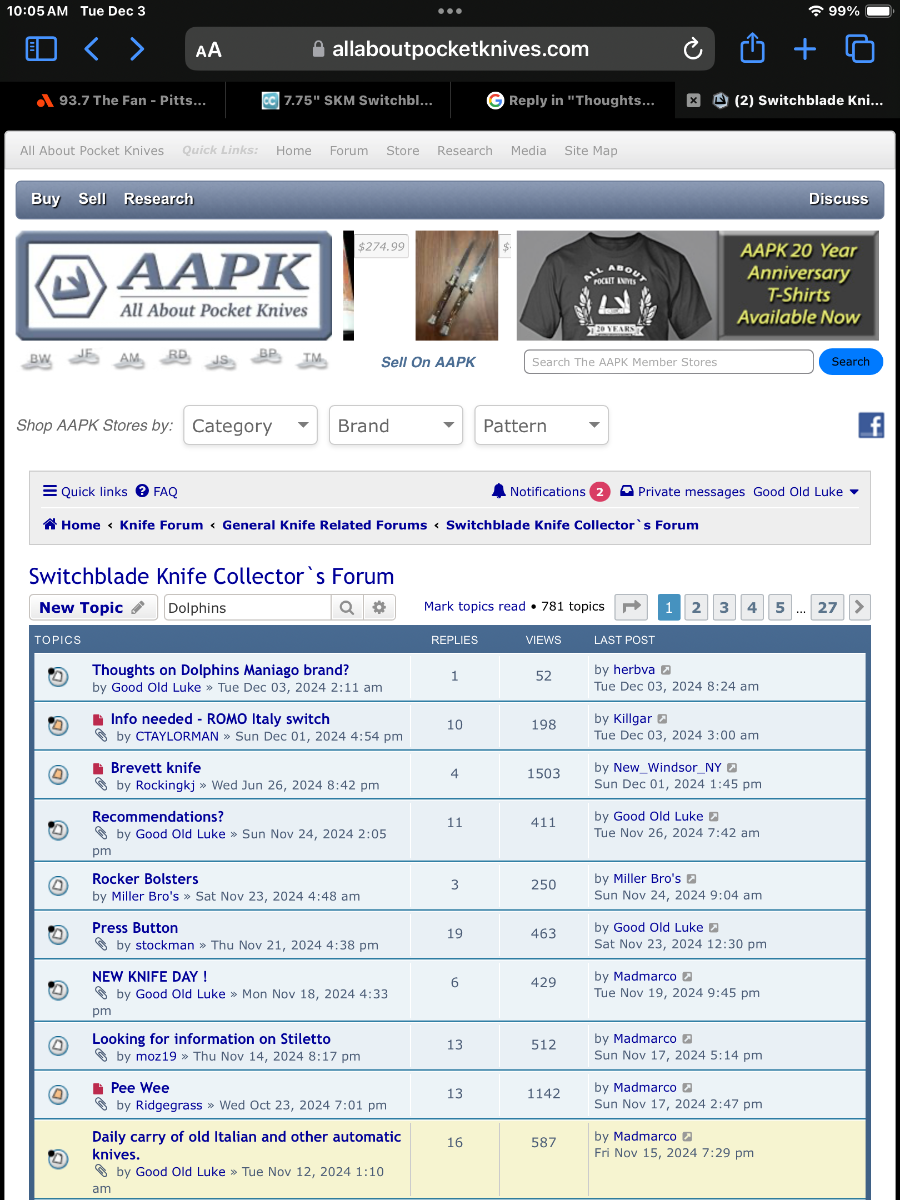Expand Good Old Luke user menu
Screen dimensions: 900x1200
(x=806, y=491)
